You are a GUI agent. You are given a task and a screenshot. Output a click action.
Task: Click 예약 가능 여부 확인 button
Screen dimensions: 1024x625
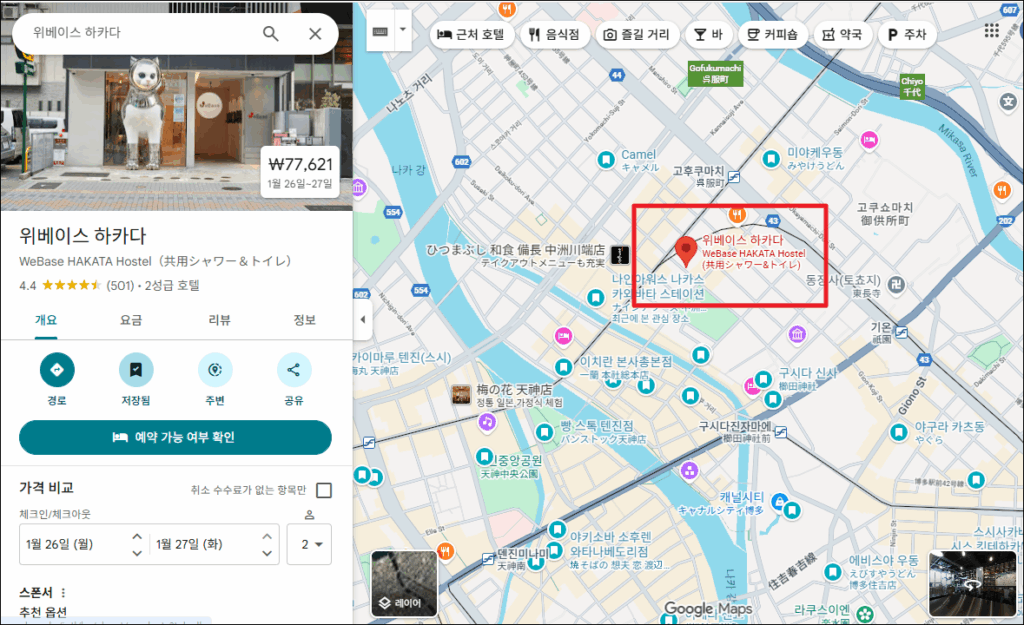(x=175, y=437)
